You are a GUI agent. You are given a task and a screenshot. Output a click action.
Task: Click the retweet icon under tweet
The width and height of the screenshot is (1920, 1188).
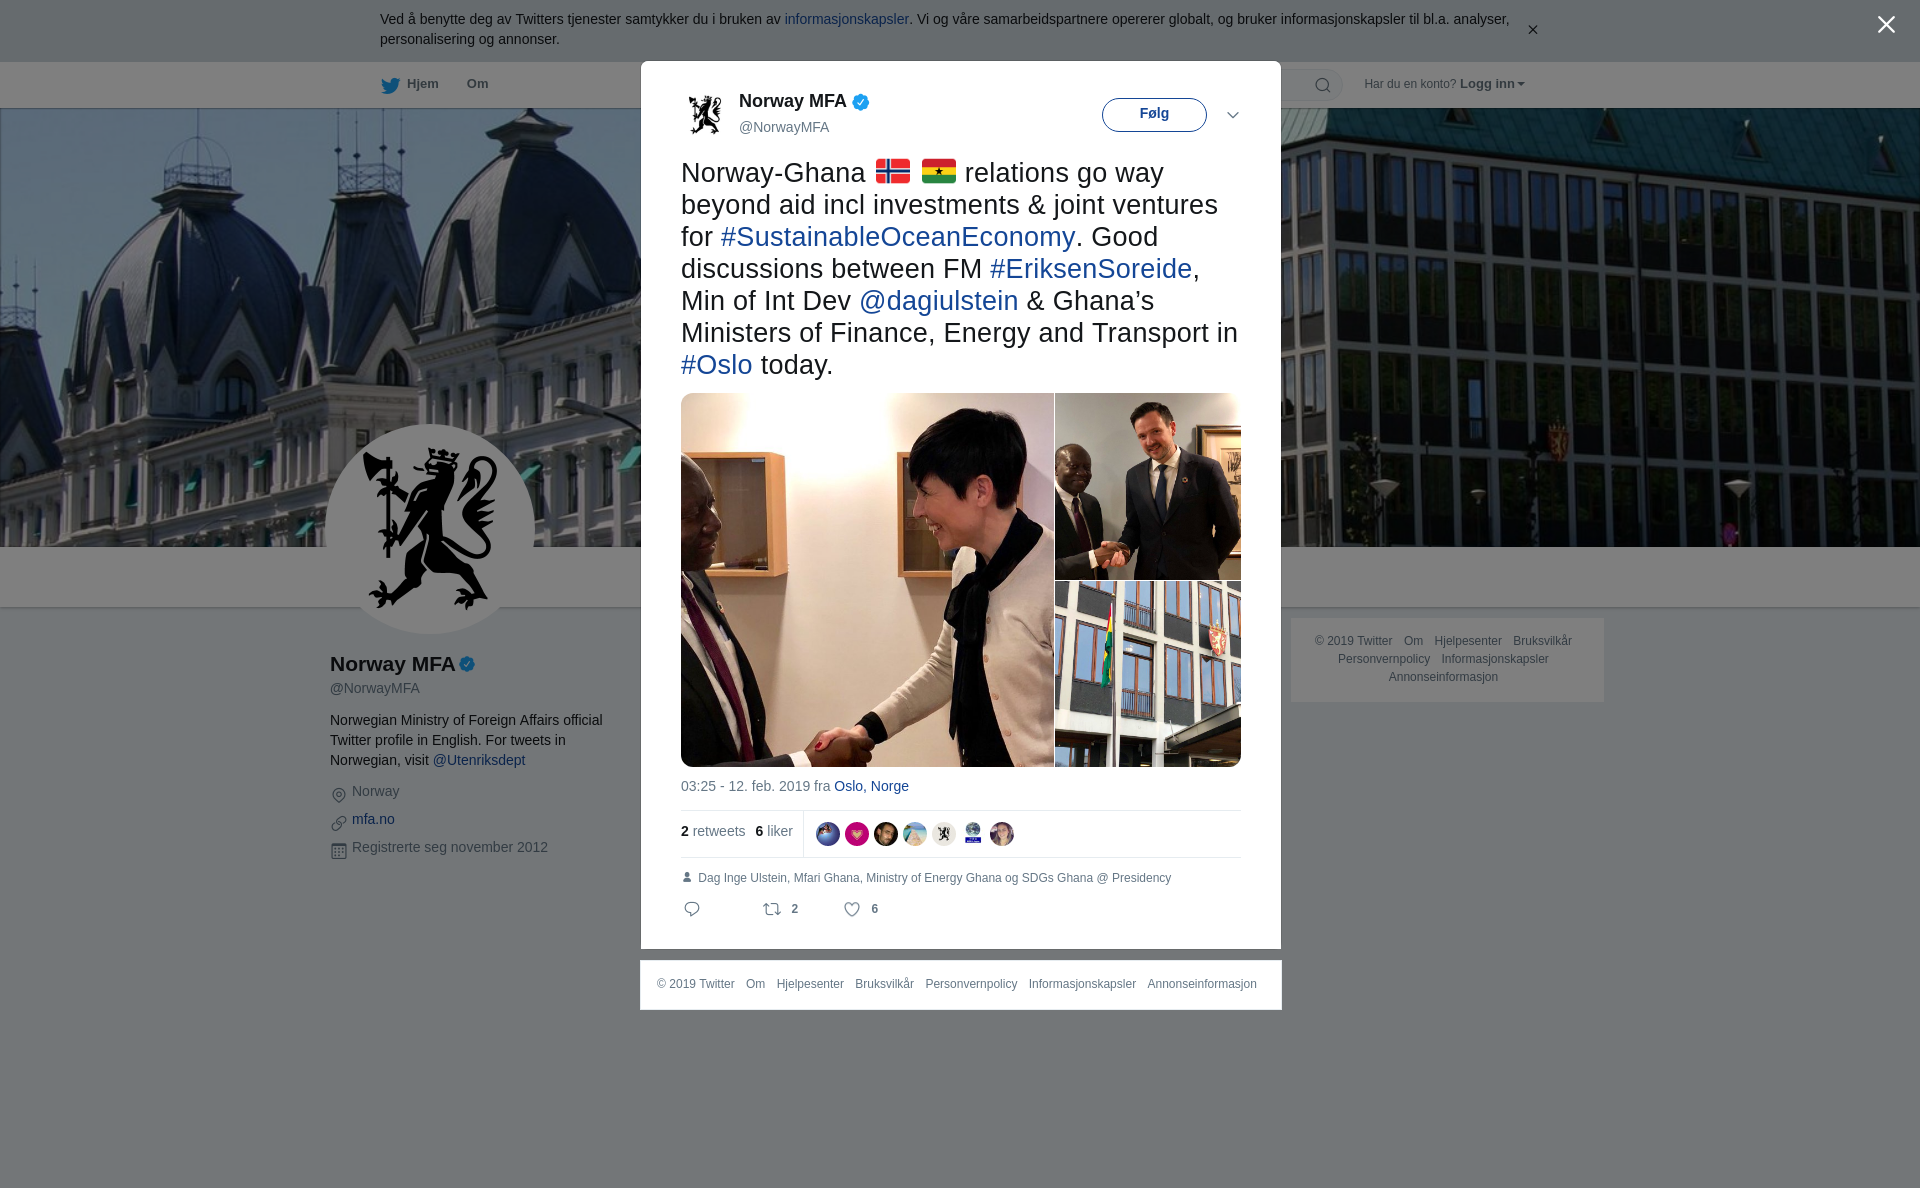(772, 909)
